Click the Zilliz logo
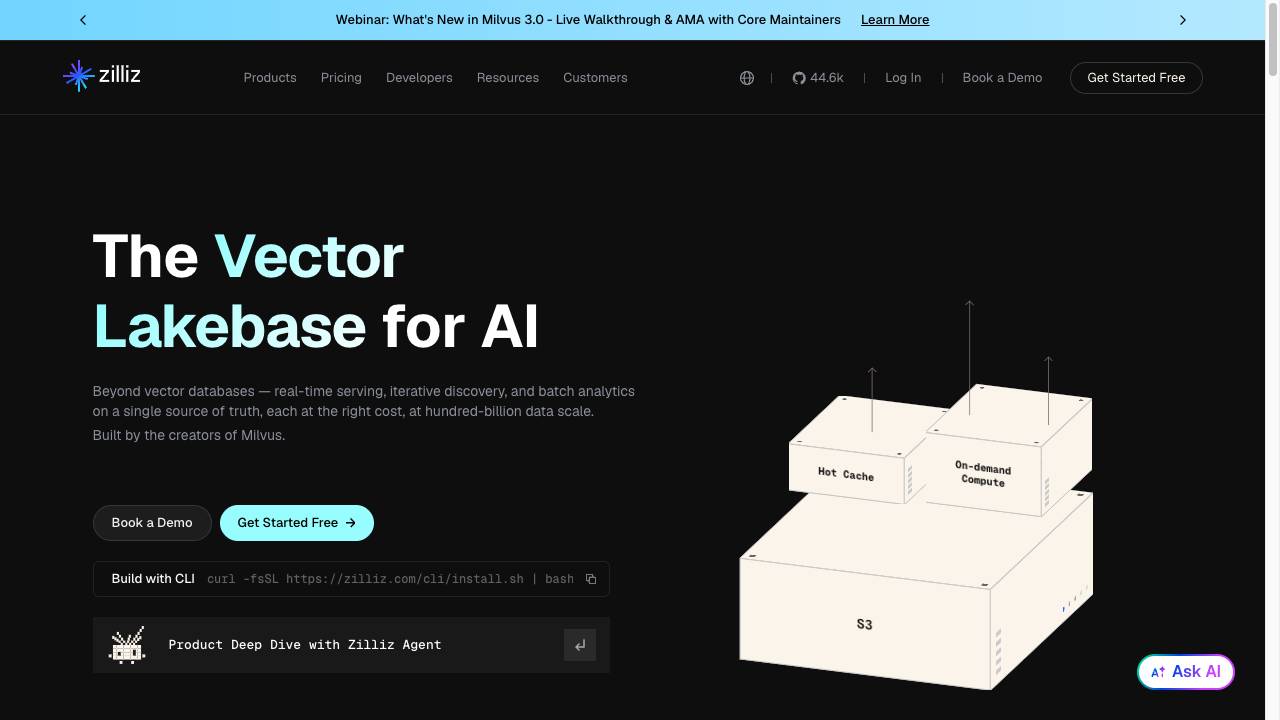The height and width of the screenshot is (720, 1280). tap(102, 76)
